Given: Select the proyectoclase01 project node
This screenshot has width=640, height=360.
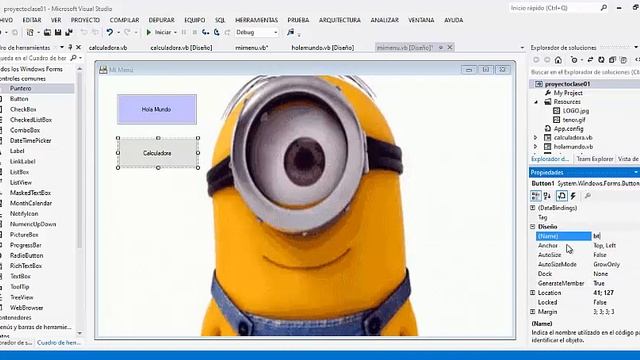Looking at the screenshot, I should (567, 84).
